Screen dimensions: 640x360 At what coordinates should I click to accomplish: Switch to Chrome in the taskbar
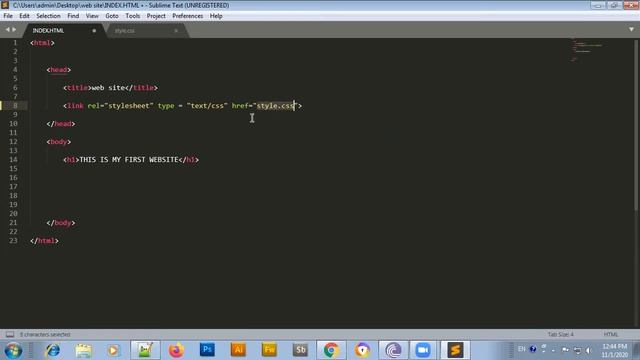click(331, 350)
